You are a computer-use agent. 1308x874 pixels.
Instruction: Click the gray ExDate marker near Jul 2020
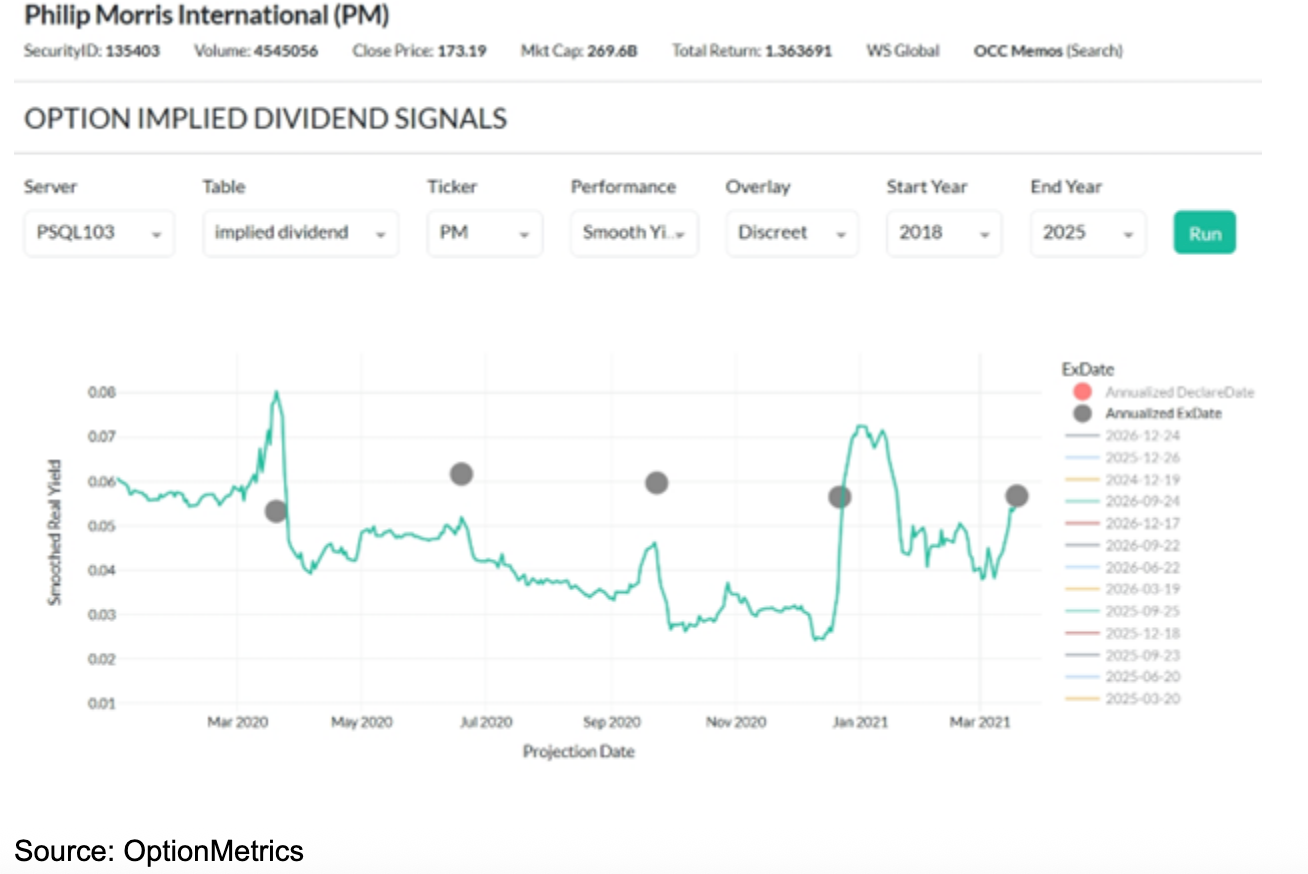461,474
